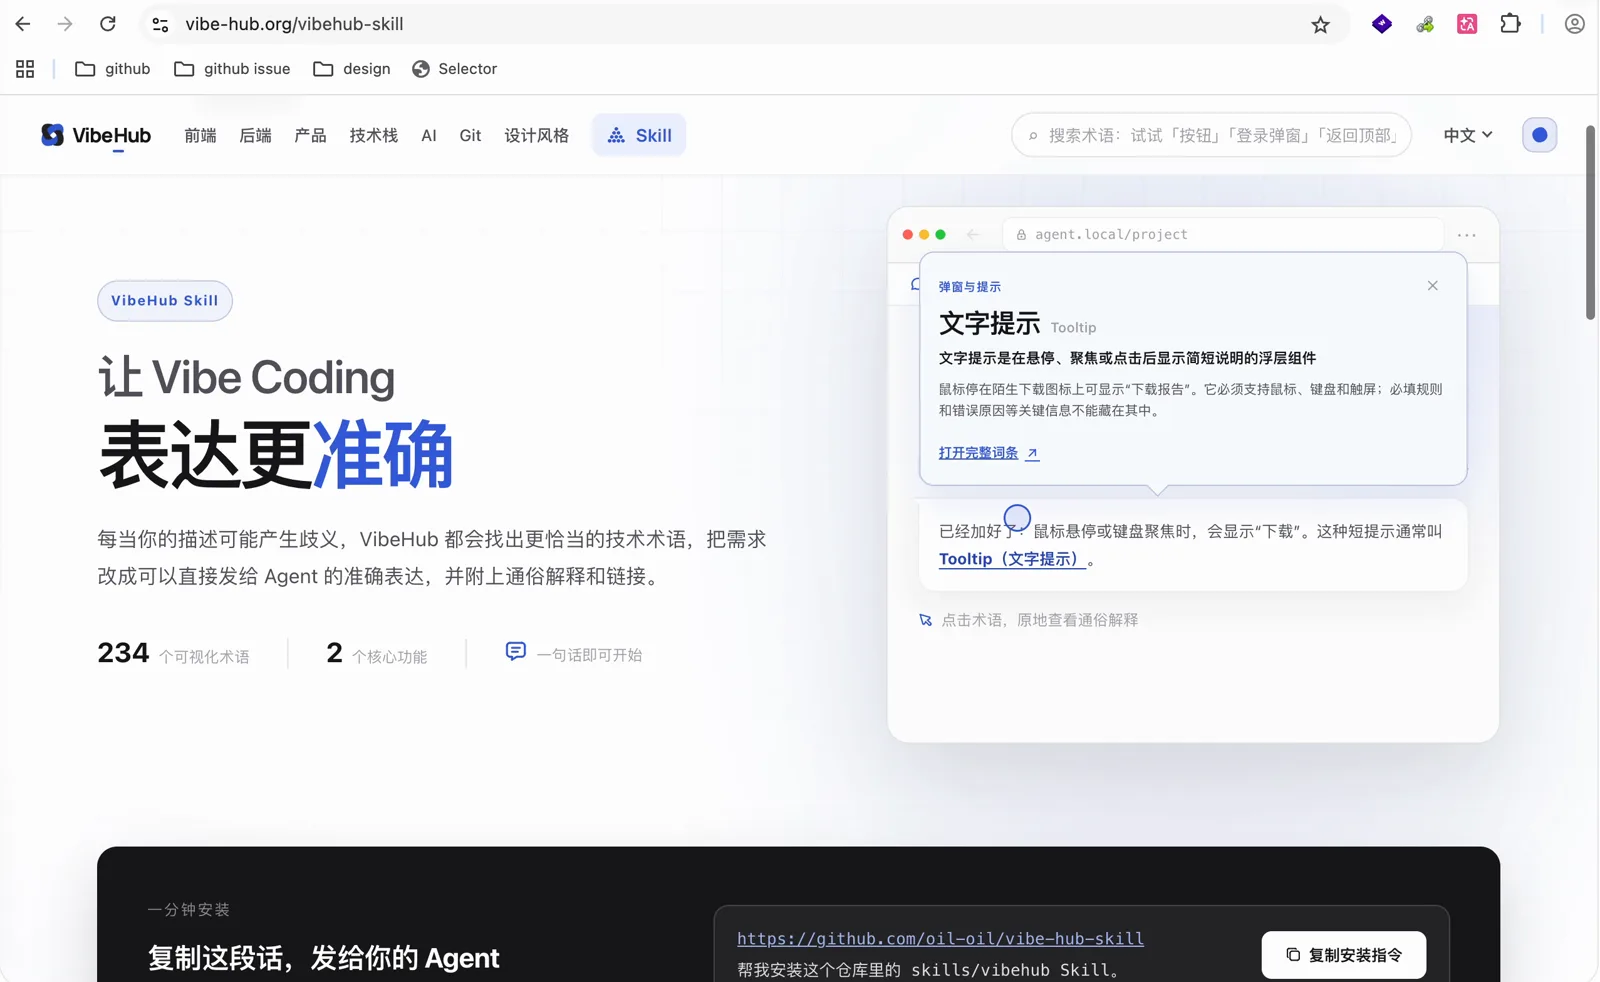Click the cursor icon beside 点击术语
The height and width of the screenshot is (982, 1600).
click(926, 620)
